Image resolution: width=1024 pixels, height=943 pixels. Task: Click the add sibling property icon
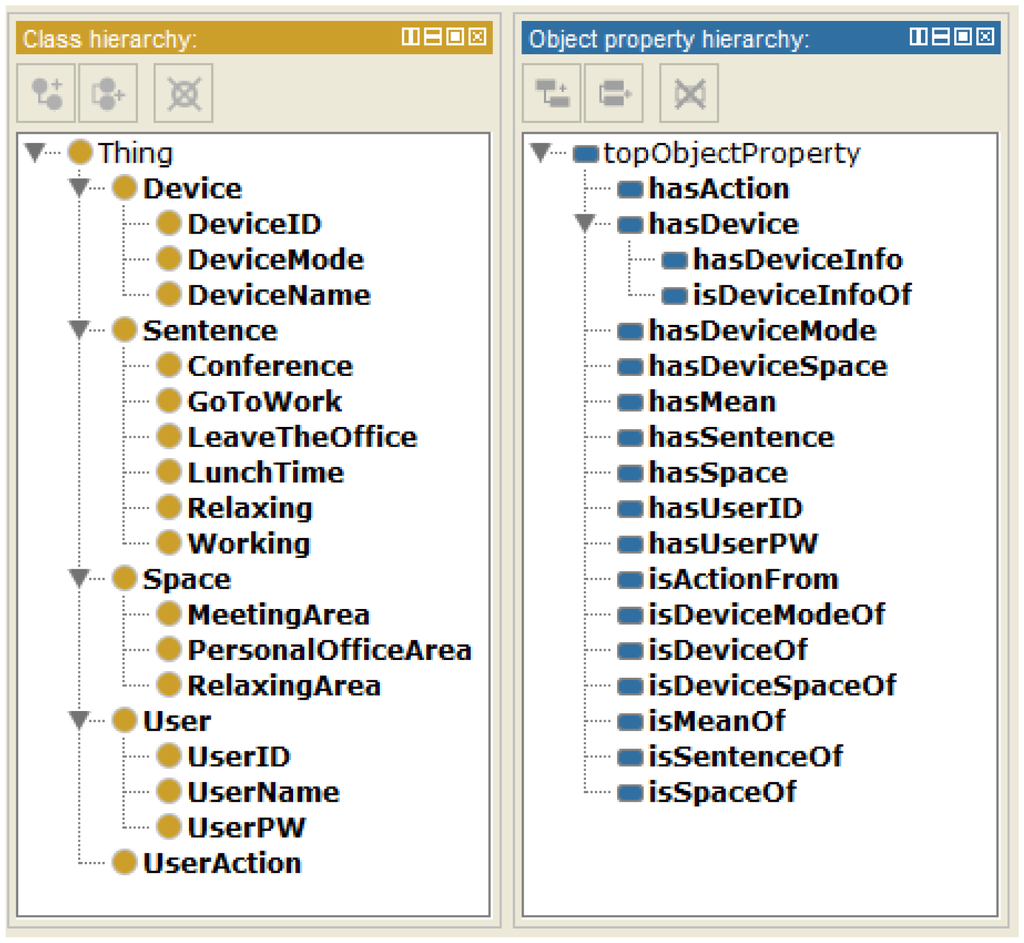(x=613, y=95)
